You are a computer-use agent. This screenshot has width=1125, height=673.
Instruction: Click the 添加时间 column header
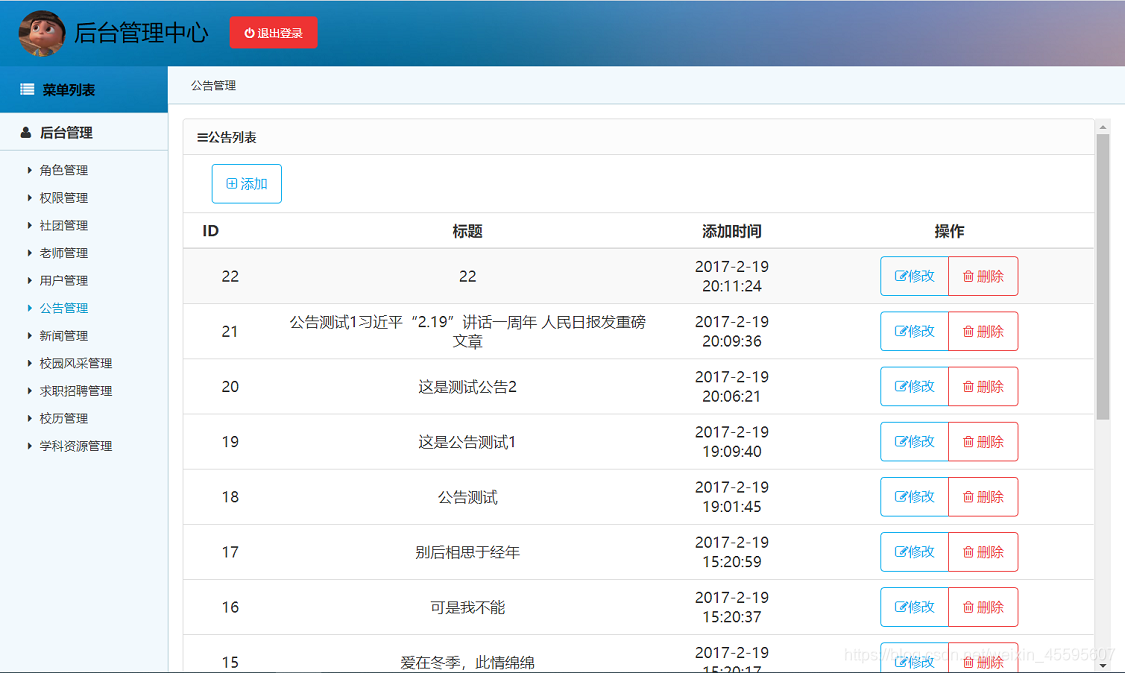732,231
